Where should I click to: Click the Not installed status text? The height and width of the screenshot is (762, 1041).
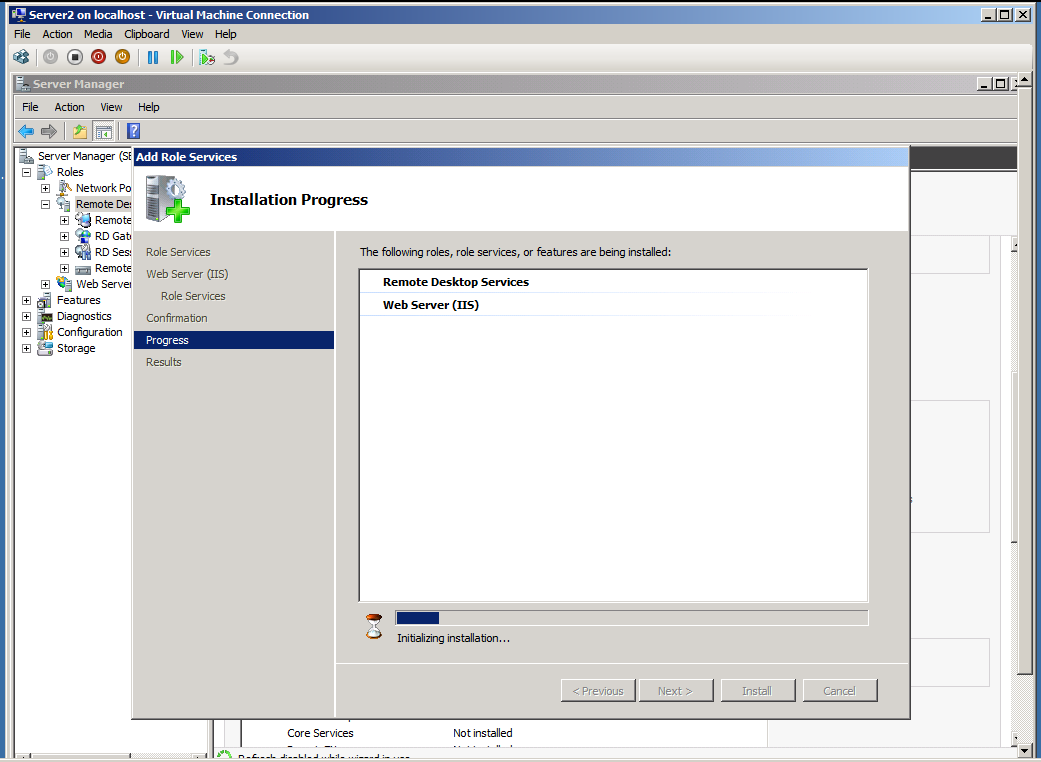[483, 733]
